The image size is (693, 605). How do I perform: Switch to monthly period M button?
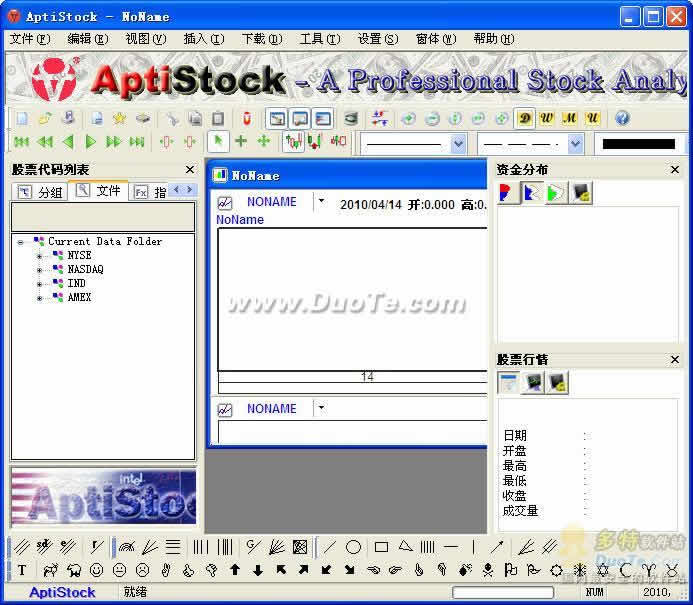[x=570, y=118]
